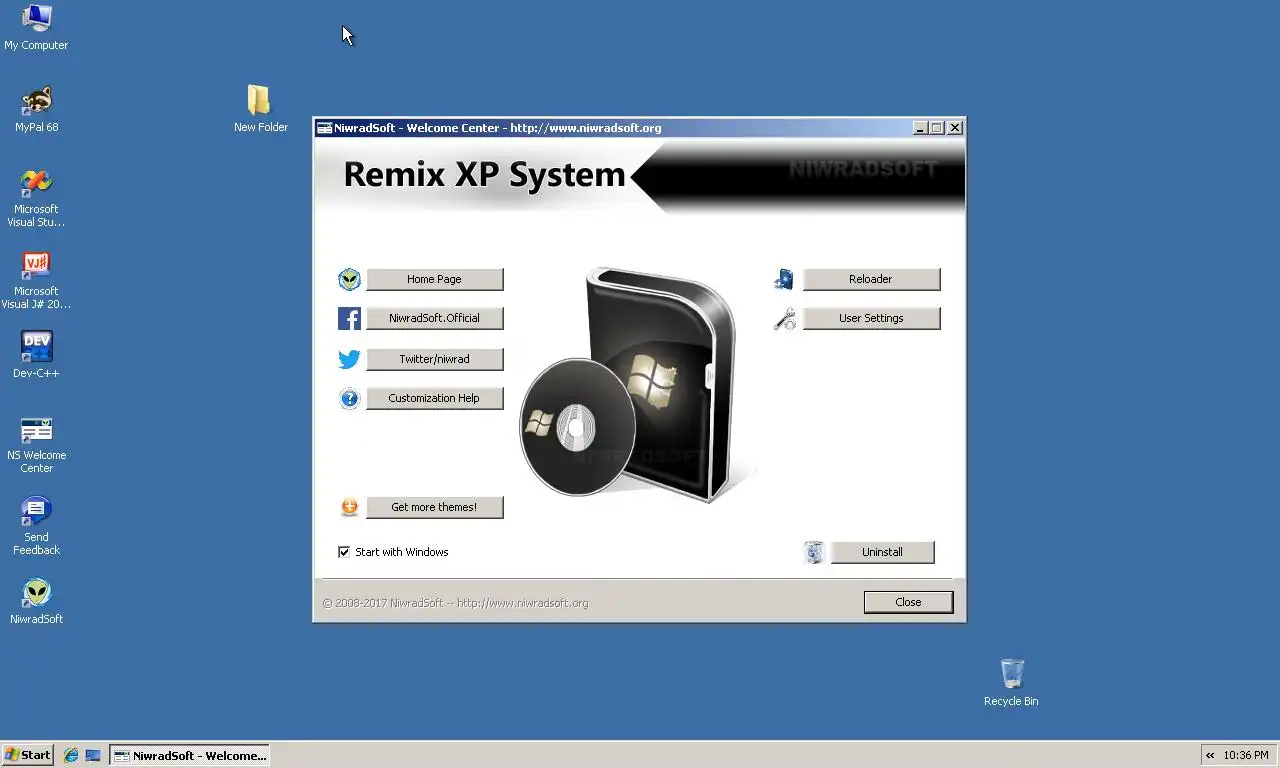Screen dimensions: 1280x768
Task: Select the Send Feedback desktop icon
Action: (x=36, y=511)
